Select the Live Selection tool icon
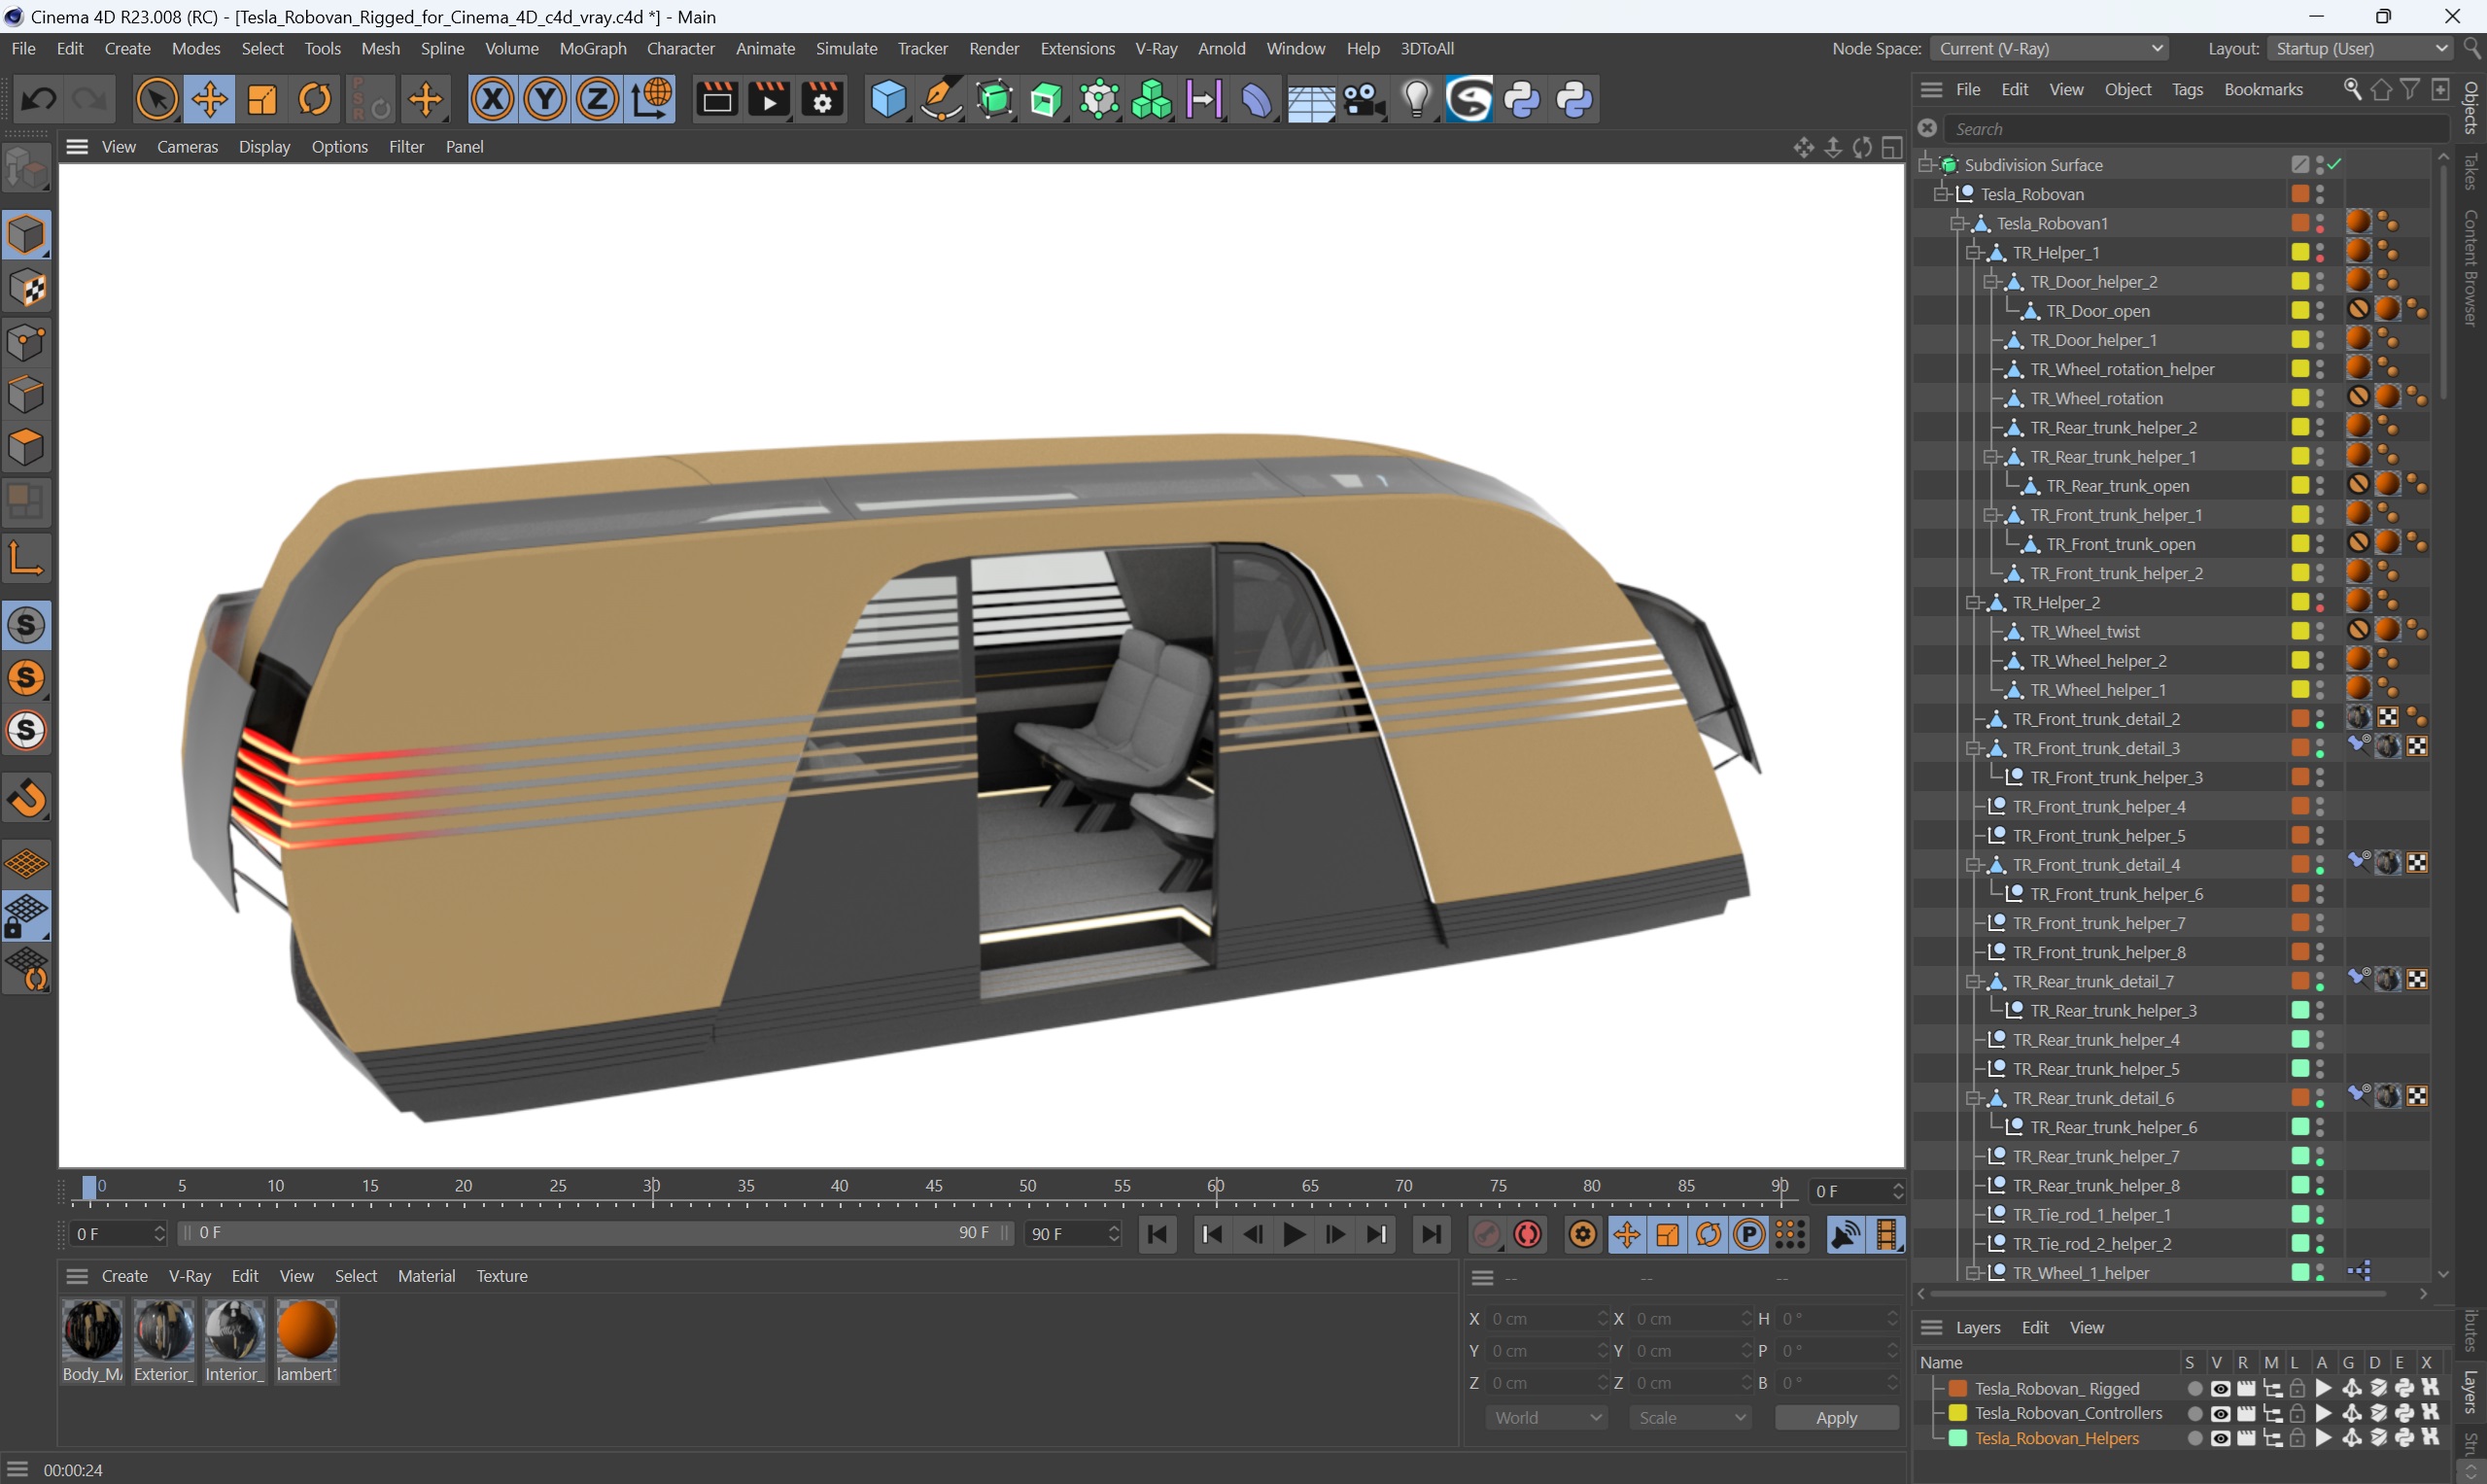The image size is (2487, 1484). point(154,99)
